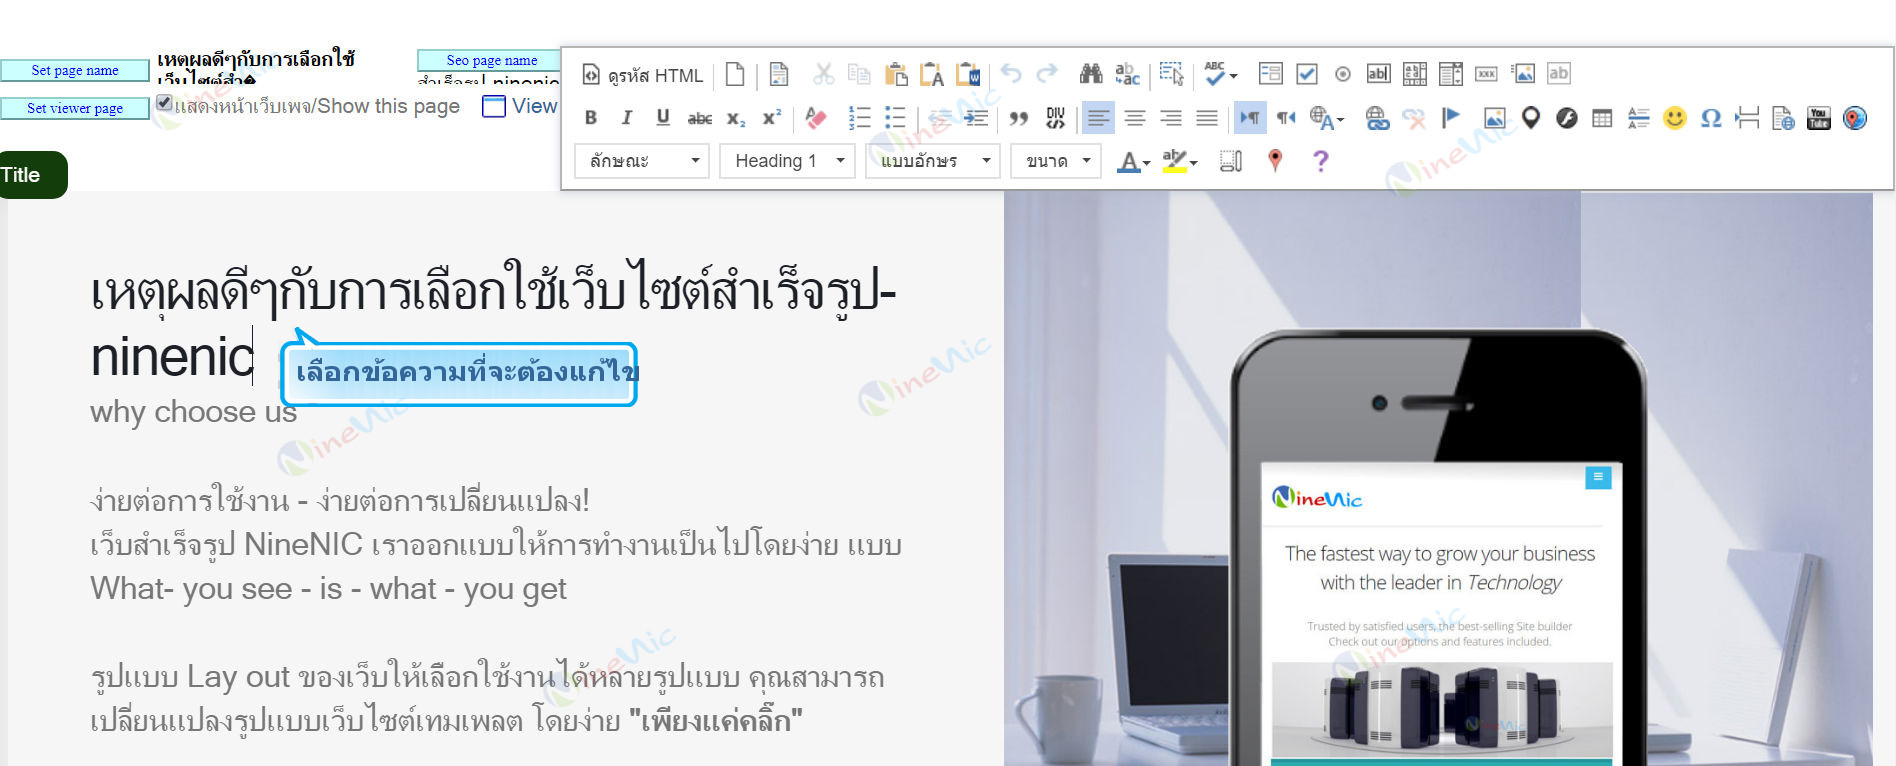
Task: Click the Insert Table icon
Action: [x=1602, y=118]
